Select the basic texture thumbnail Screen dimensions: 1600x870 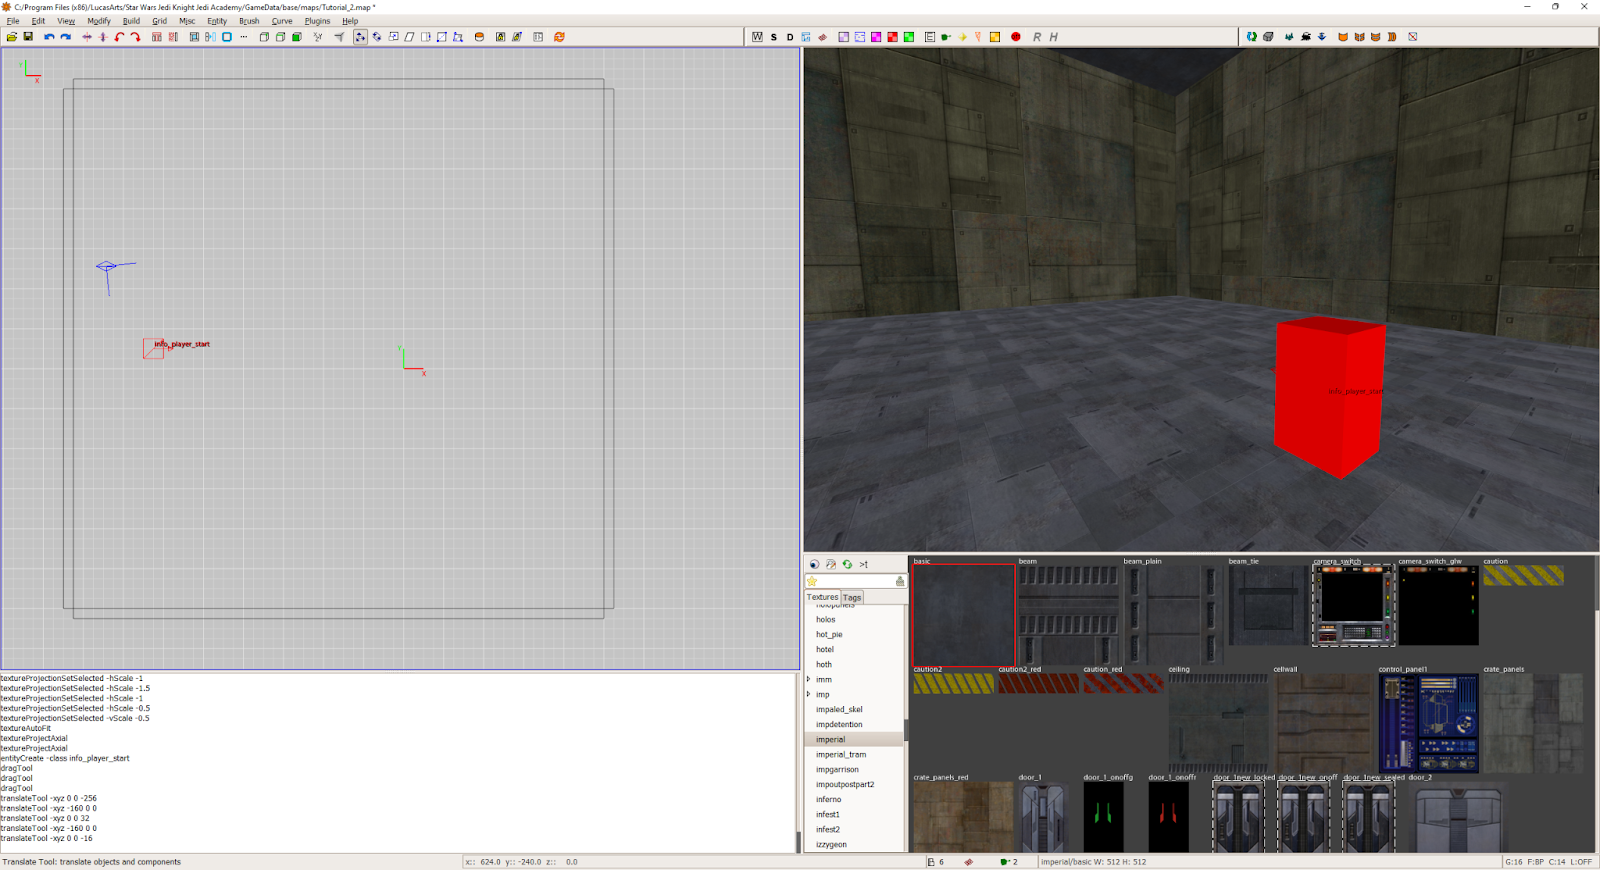tap(963, 615)
